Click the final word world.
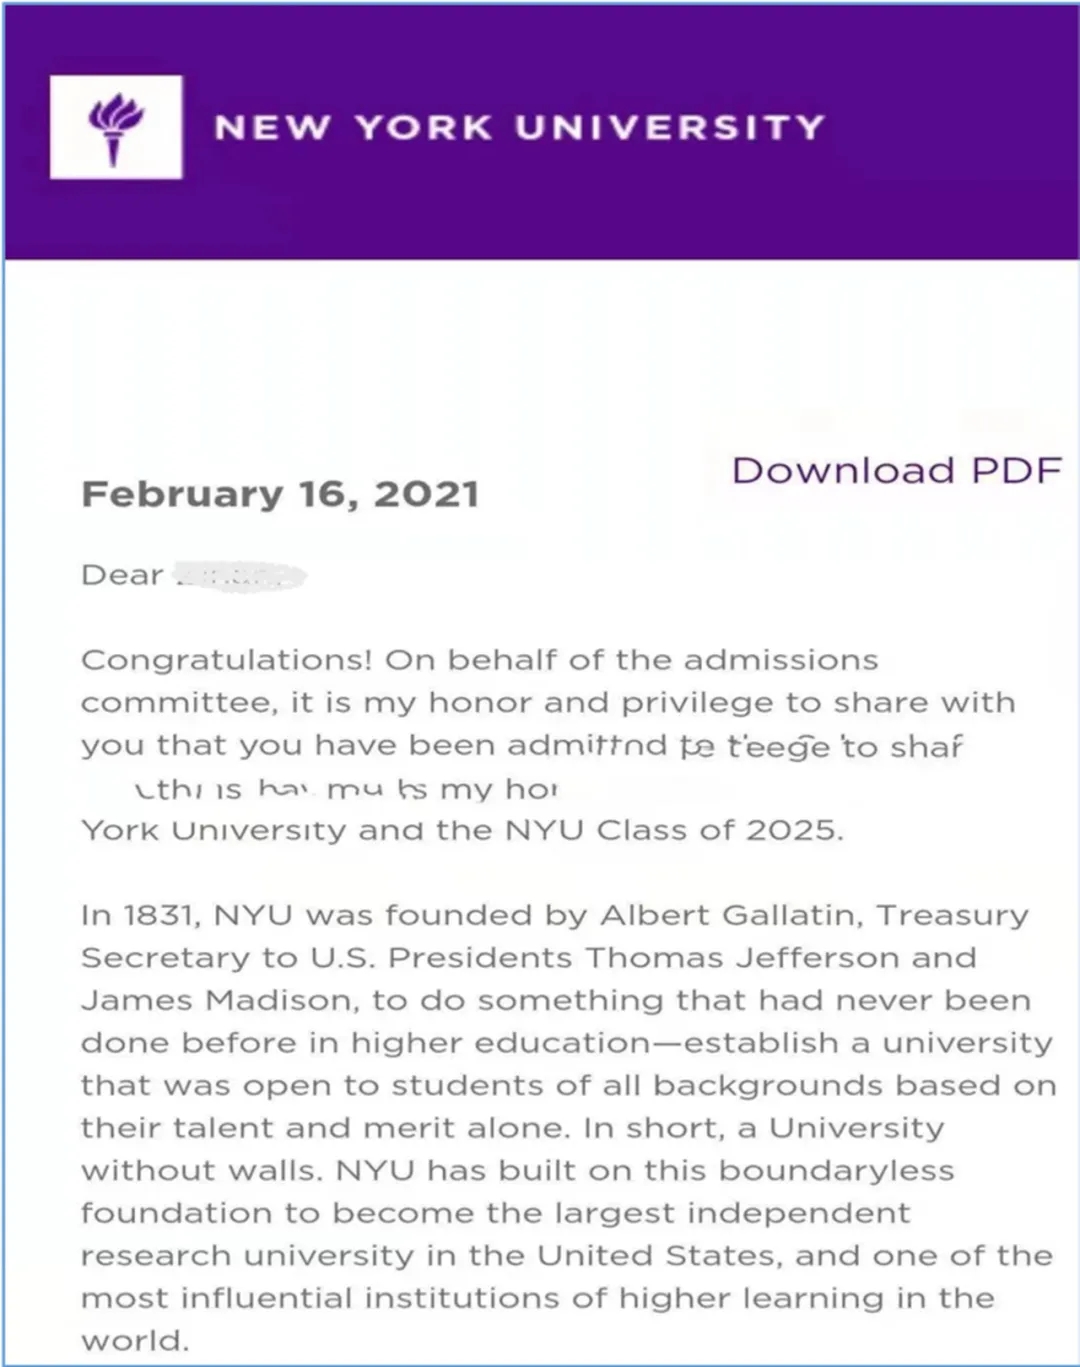The height and width of the screenshot is (1367, 1080). (x=134, y=1340)
